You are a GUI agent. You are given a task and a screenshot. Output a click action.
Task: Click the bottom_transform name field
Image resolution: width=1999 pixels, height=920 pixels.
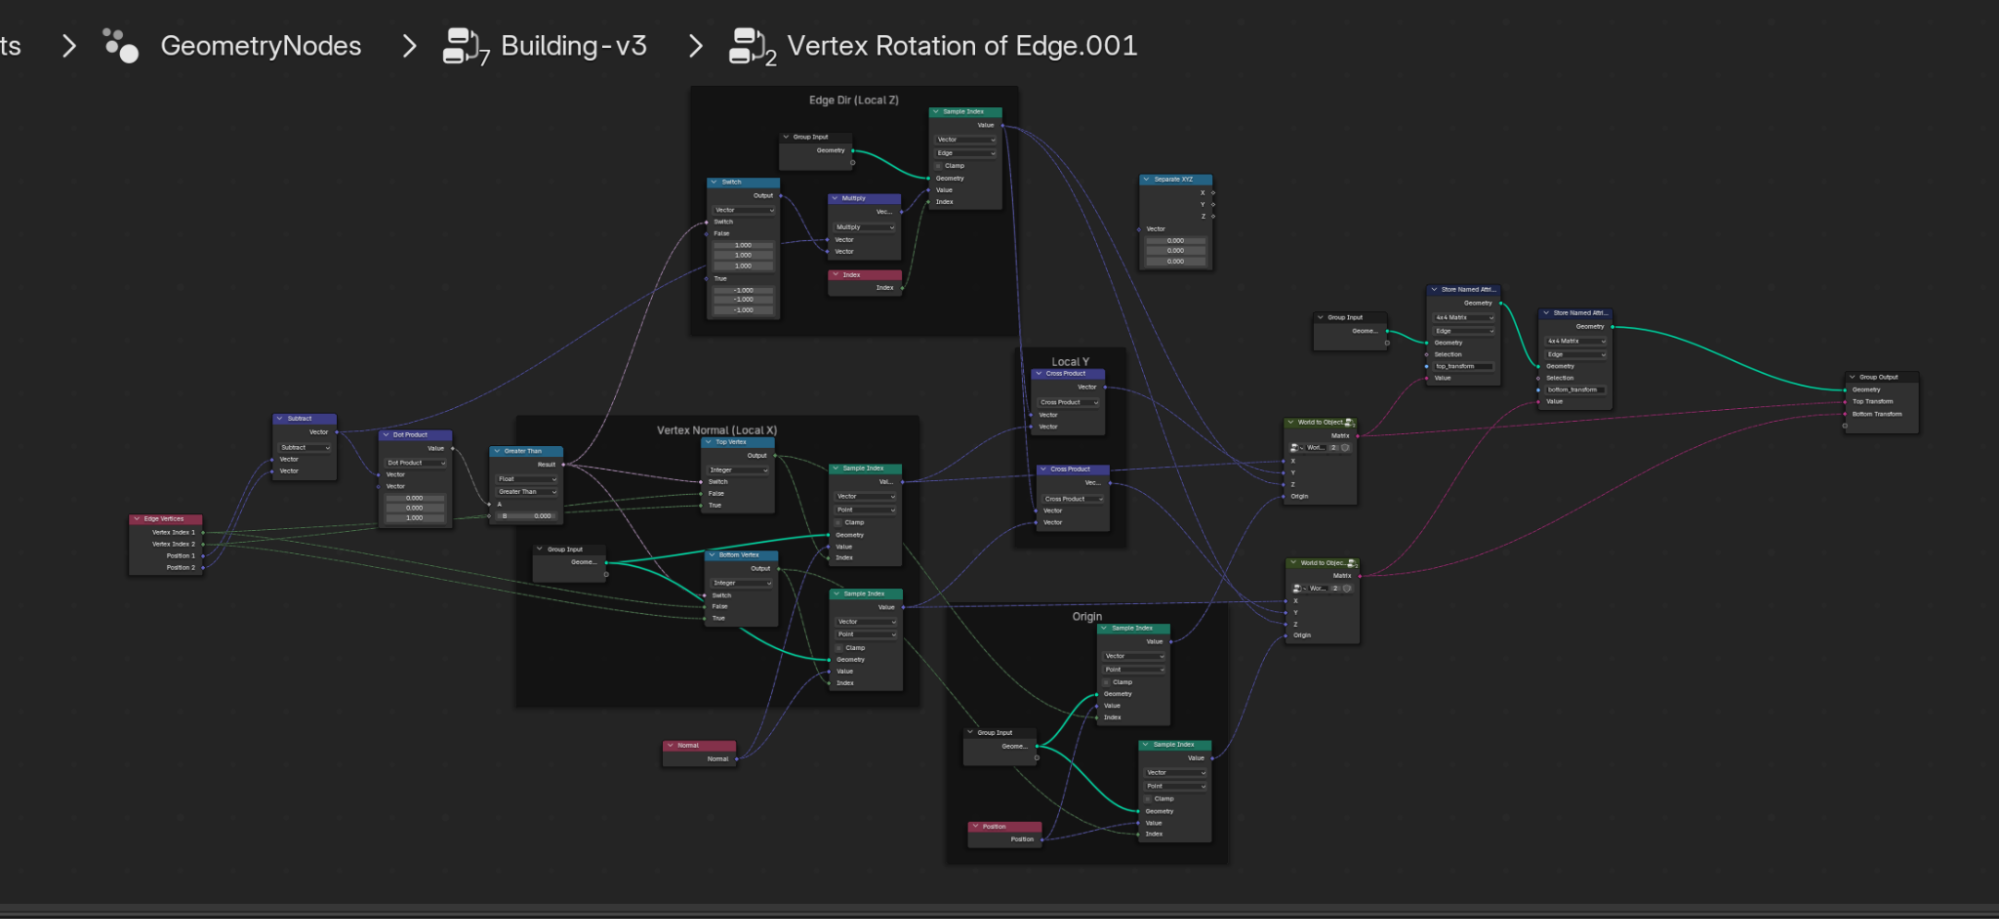point(1575,390)
